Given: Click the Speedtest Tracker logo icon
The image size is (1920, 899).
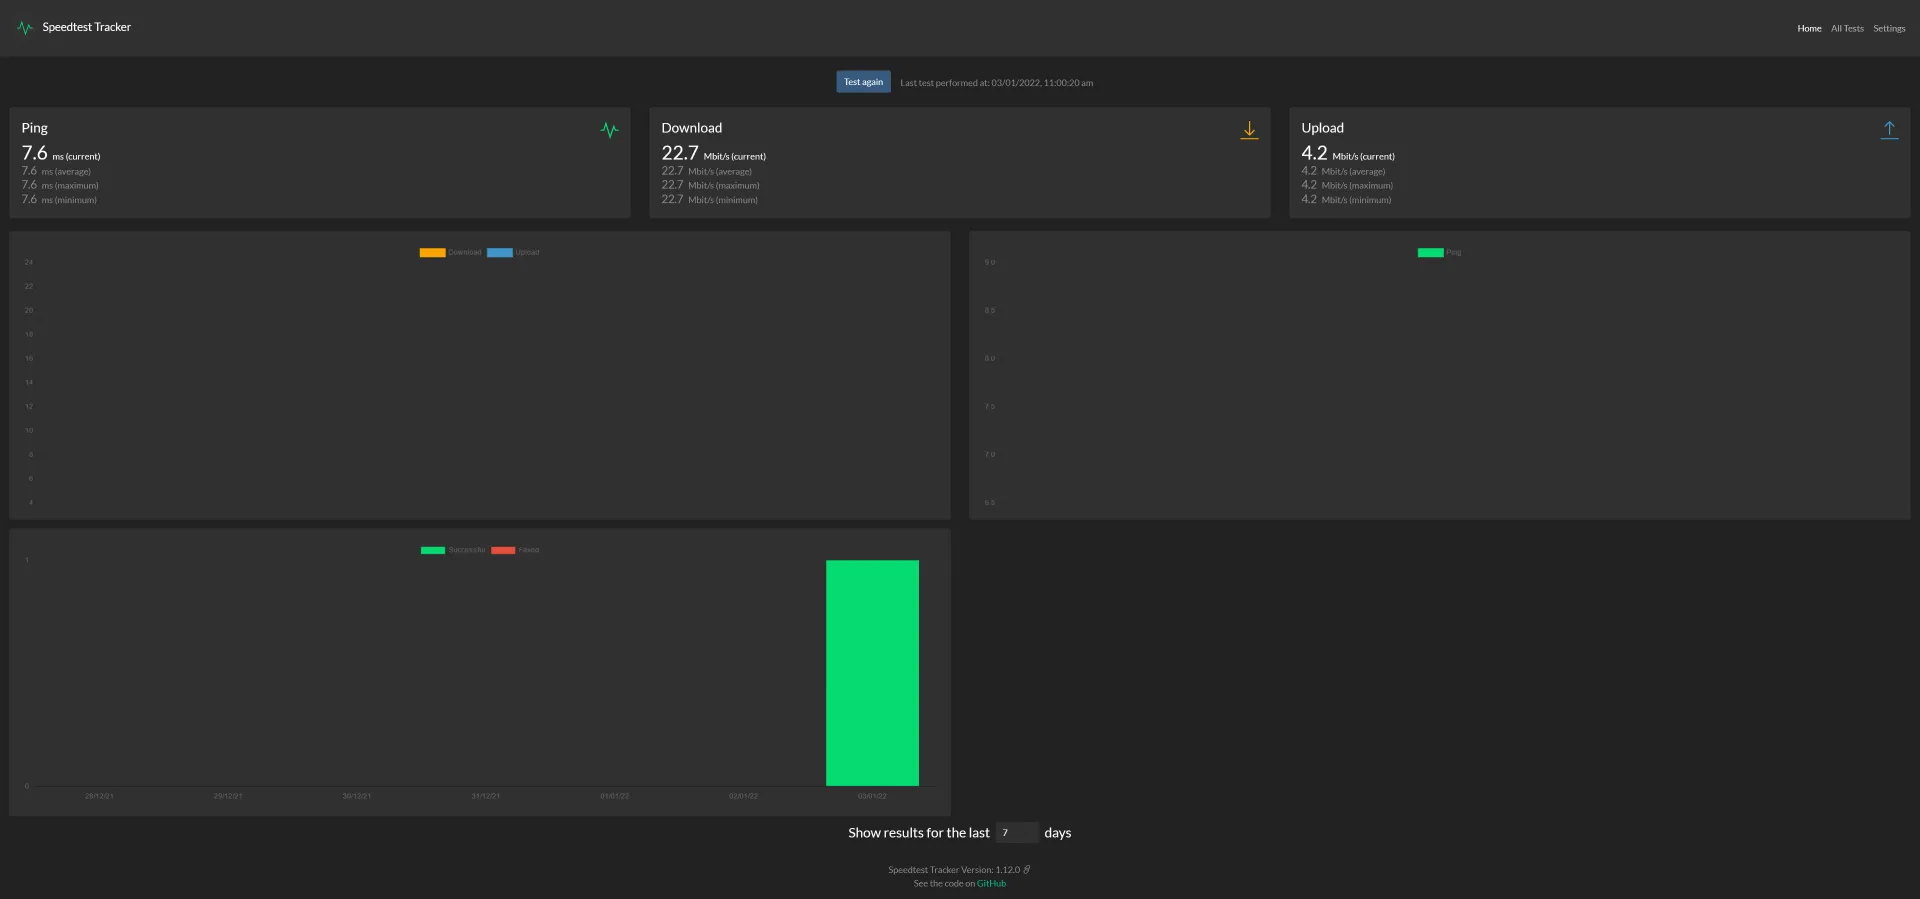Looking at the screenshot, I should (25, 28).
